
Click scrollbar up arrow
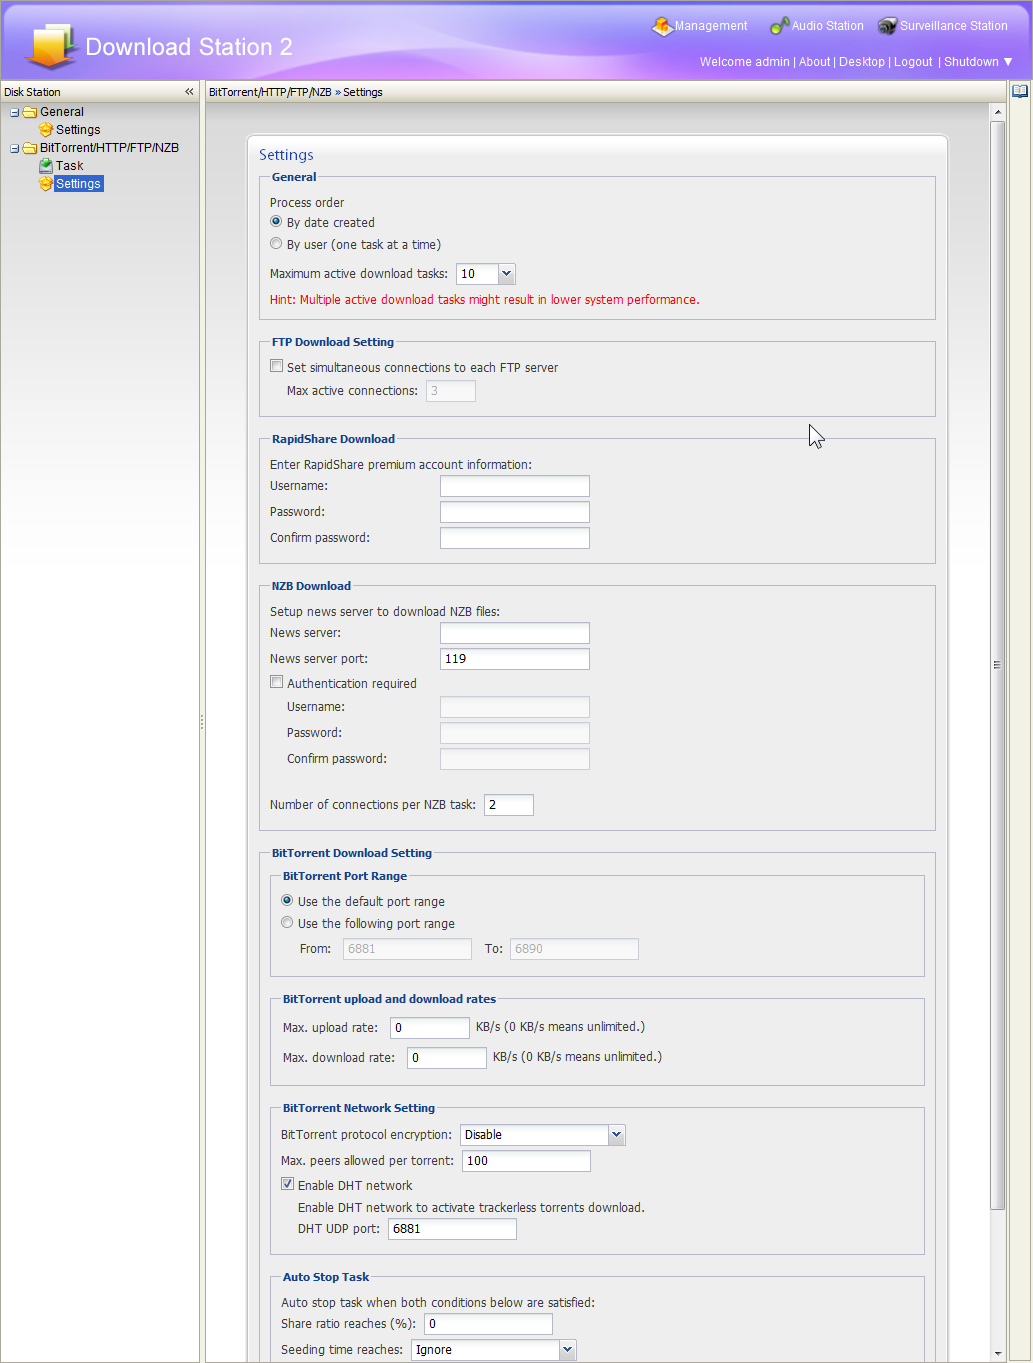click(997, 111)
